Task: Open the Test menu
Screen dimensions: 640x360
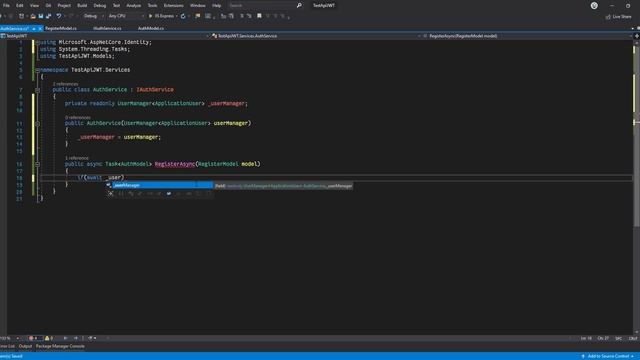Action: click(x=116, y=6)
